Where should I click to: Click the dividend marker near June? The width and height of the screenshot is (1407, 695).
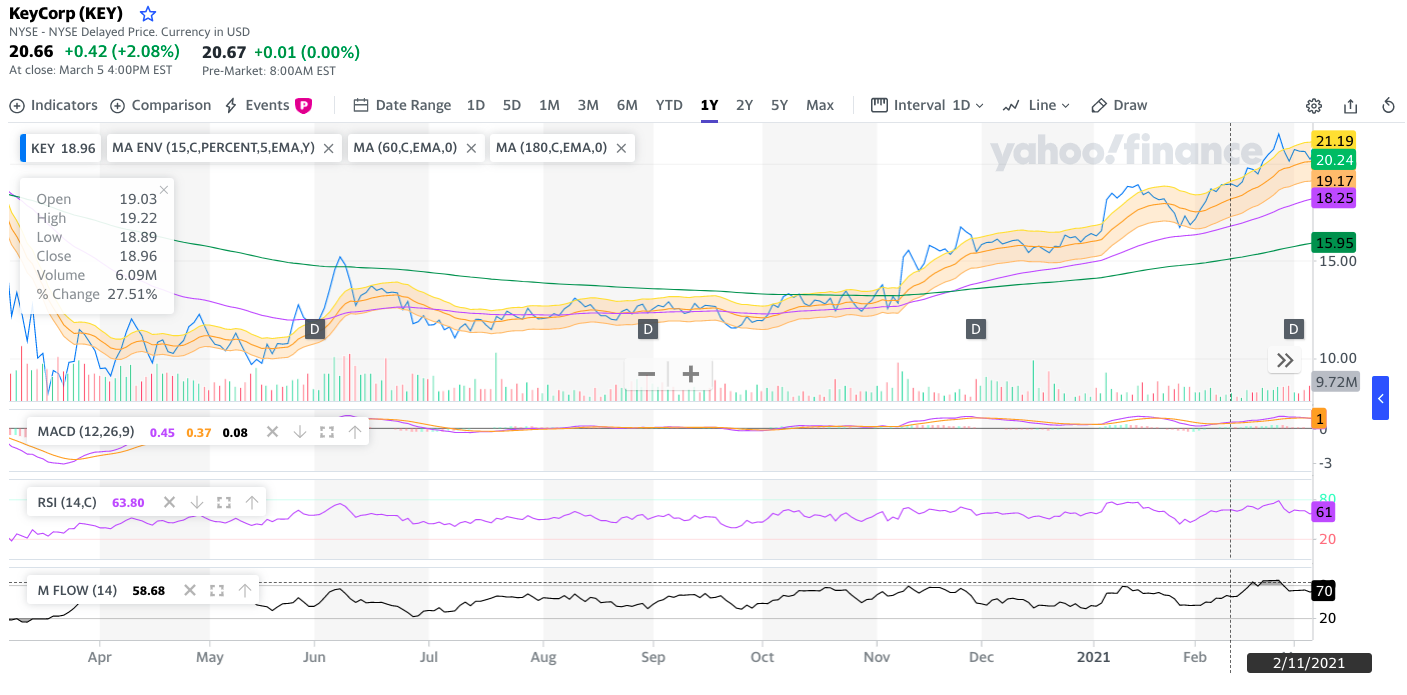314,328
